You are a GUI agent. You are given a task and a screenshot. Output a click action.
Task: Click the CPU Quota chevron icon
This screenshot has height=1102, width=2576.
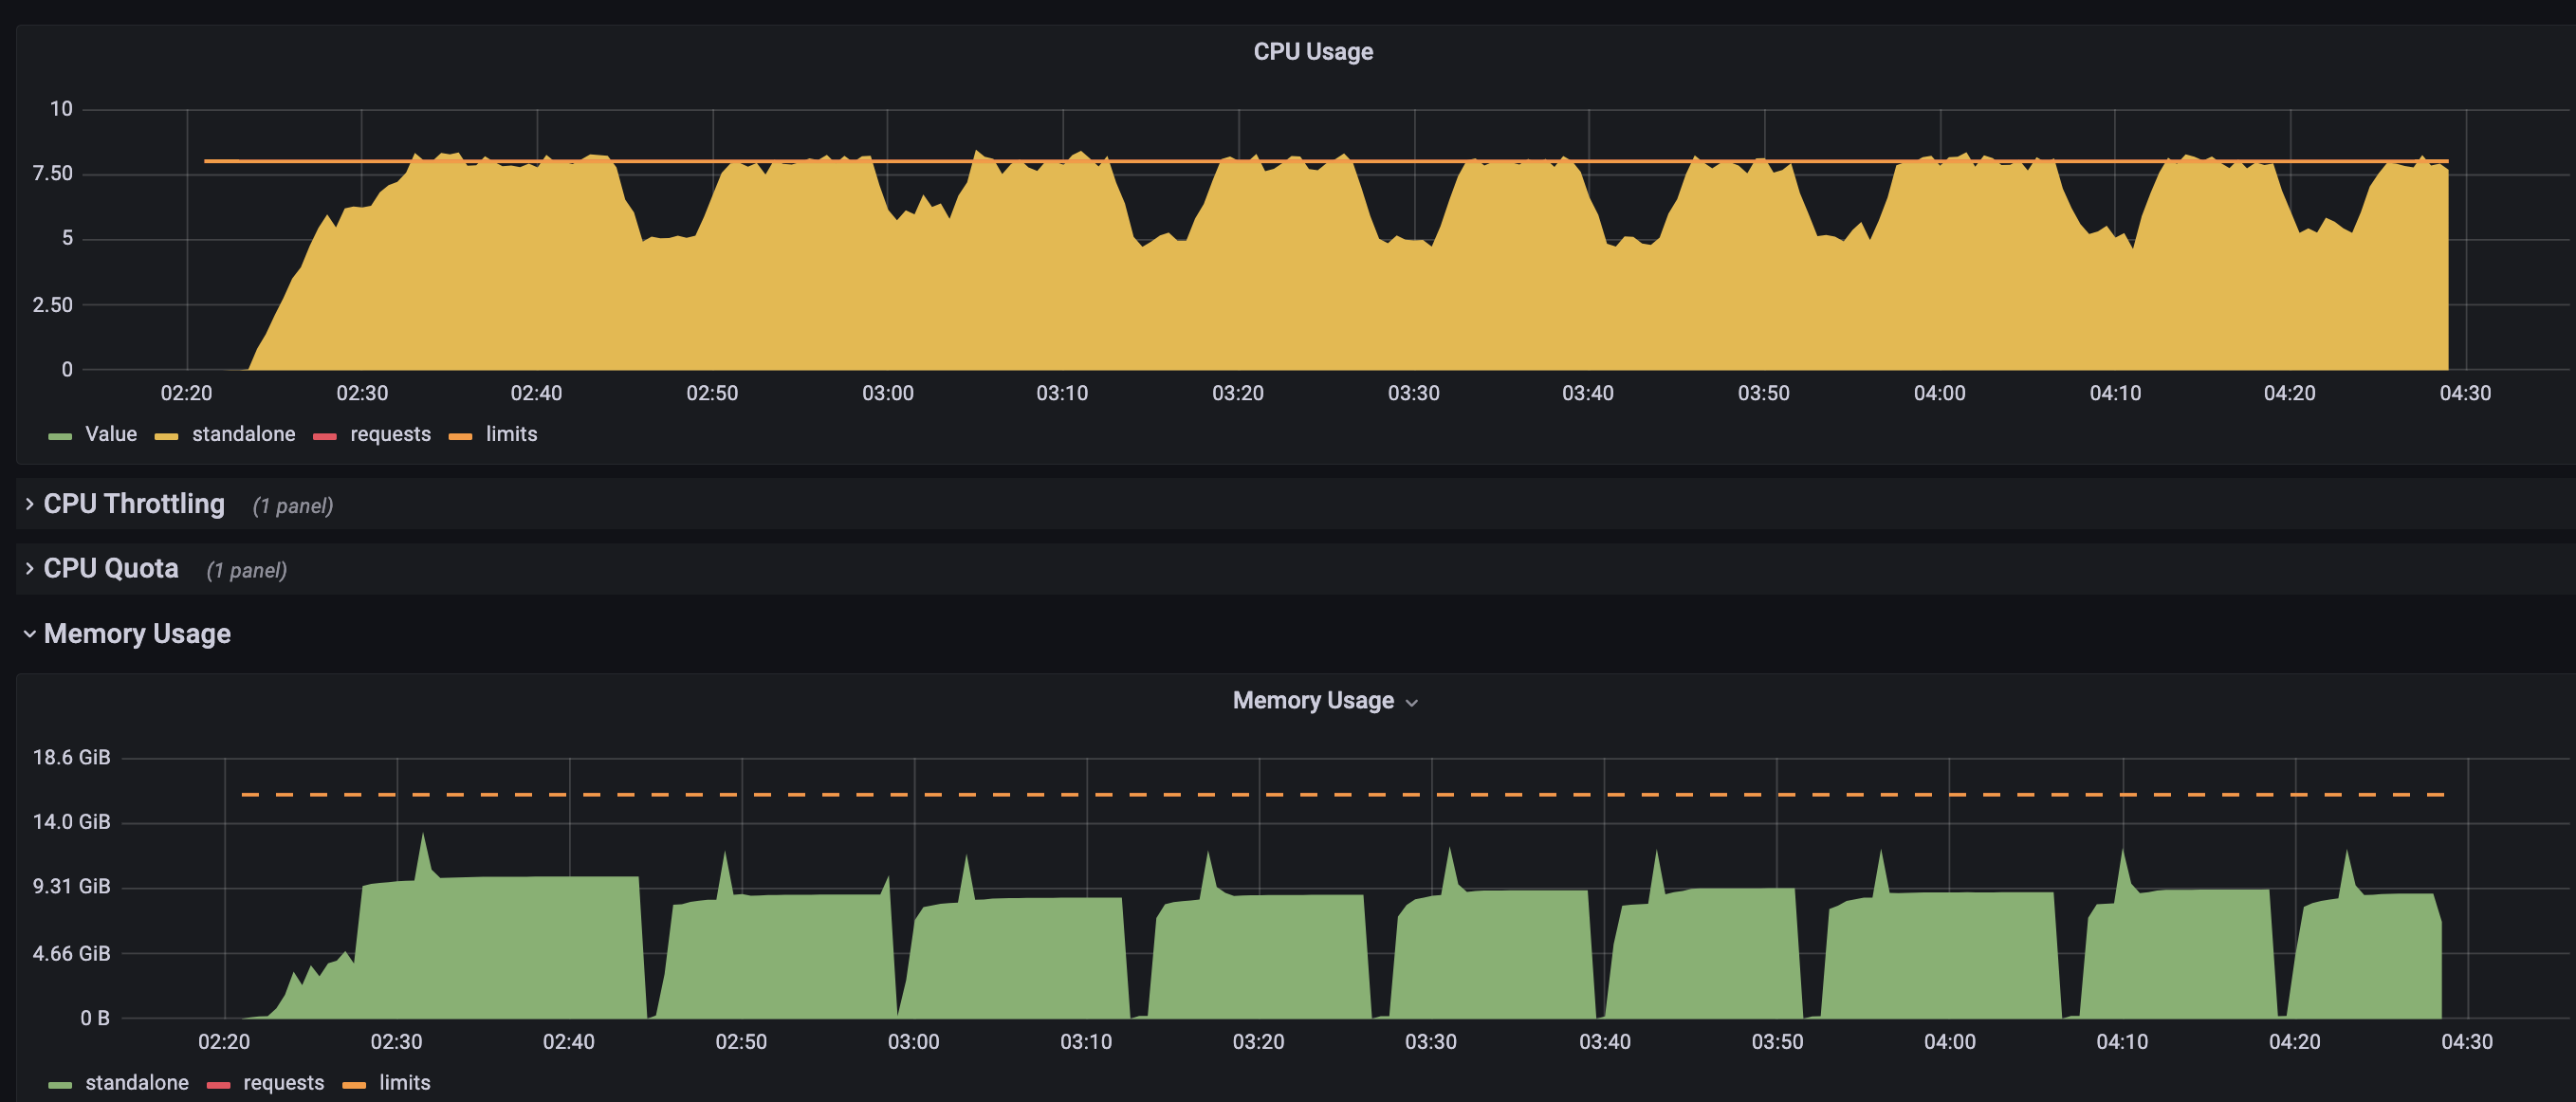point(28,568)
